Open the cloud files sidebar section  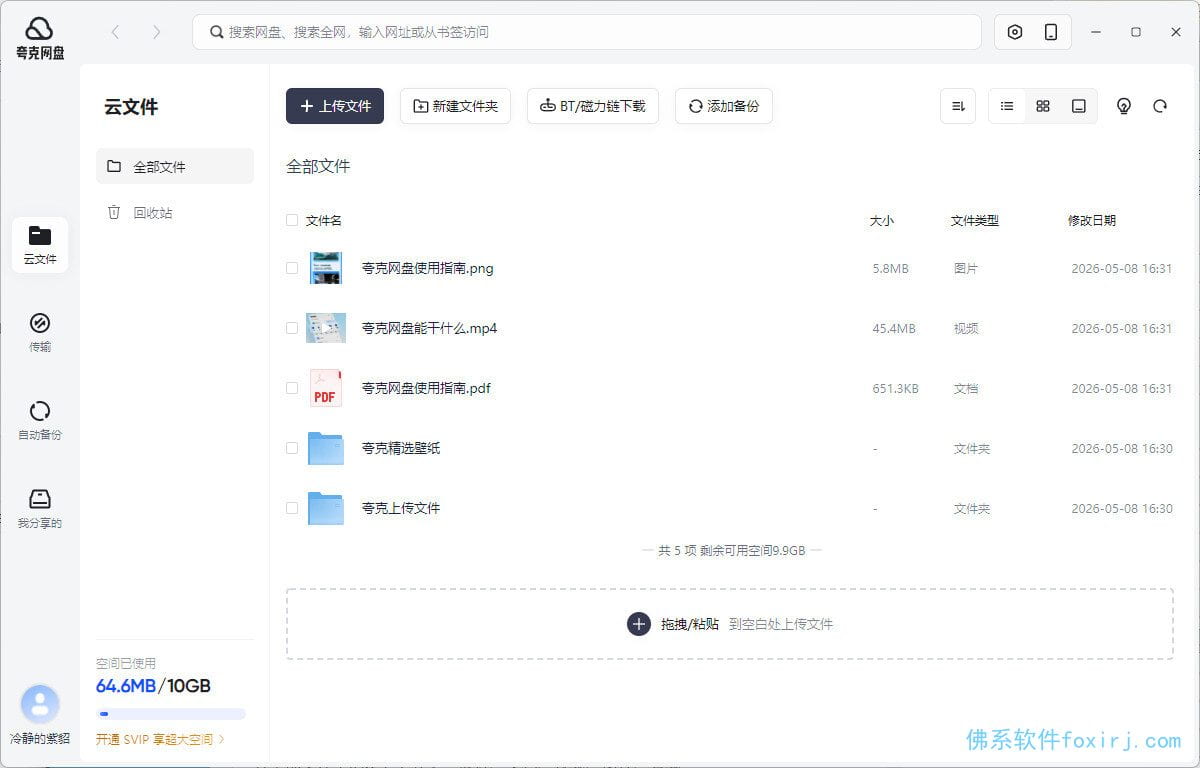pyautogui.click(x=40, y=245)
